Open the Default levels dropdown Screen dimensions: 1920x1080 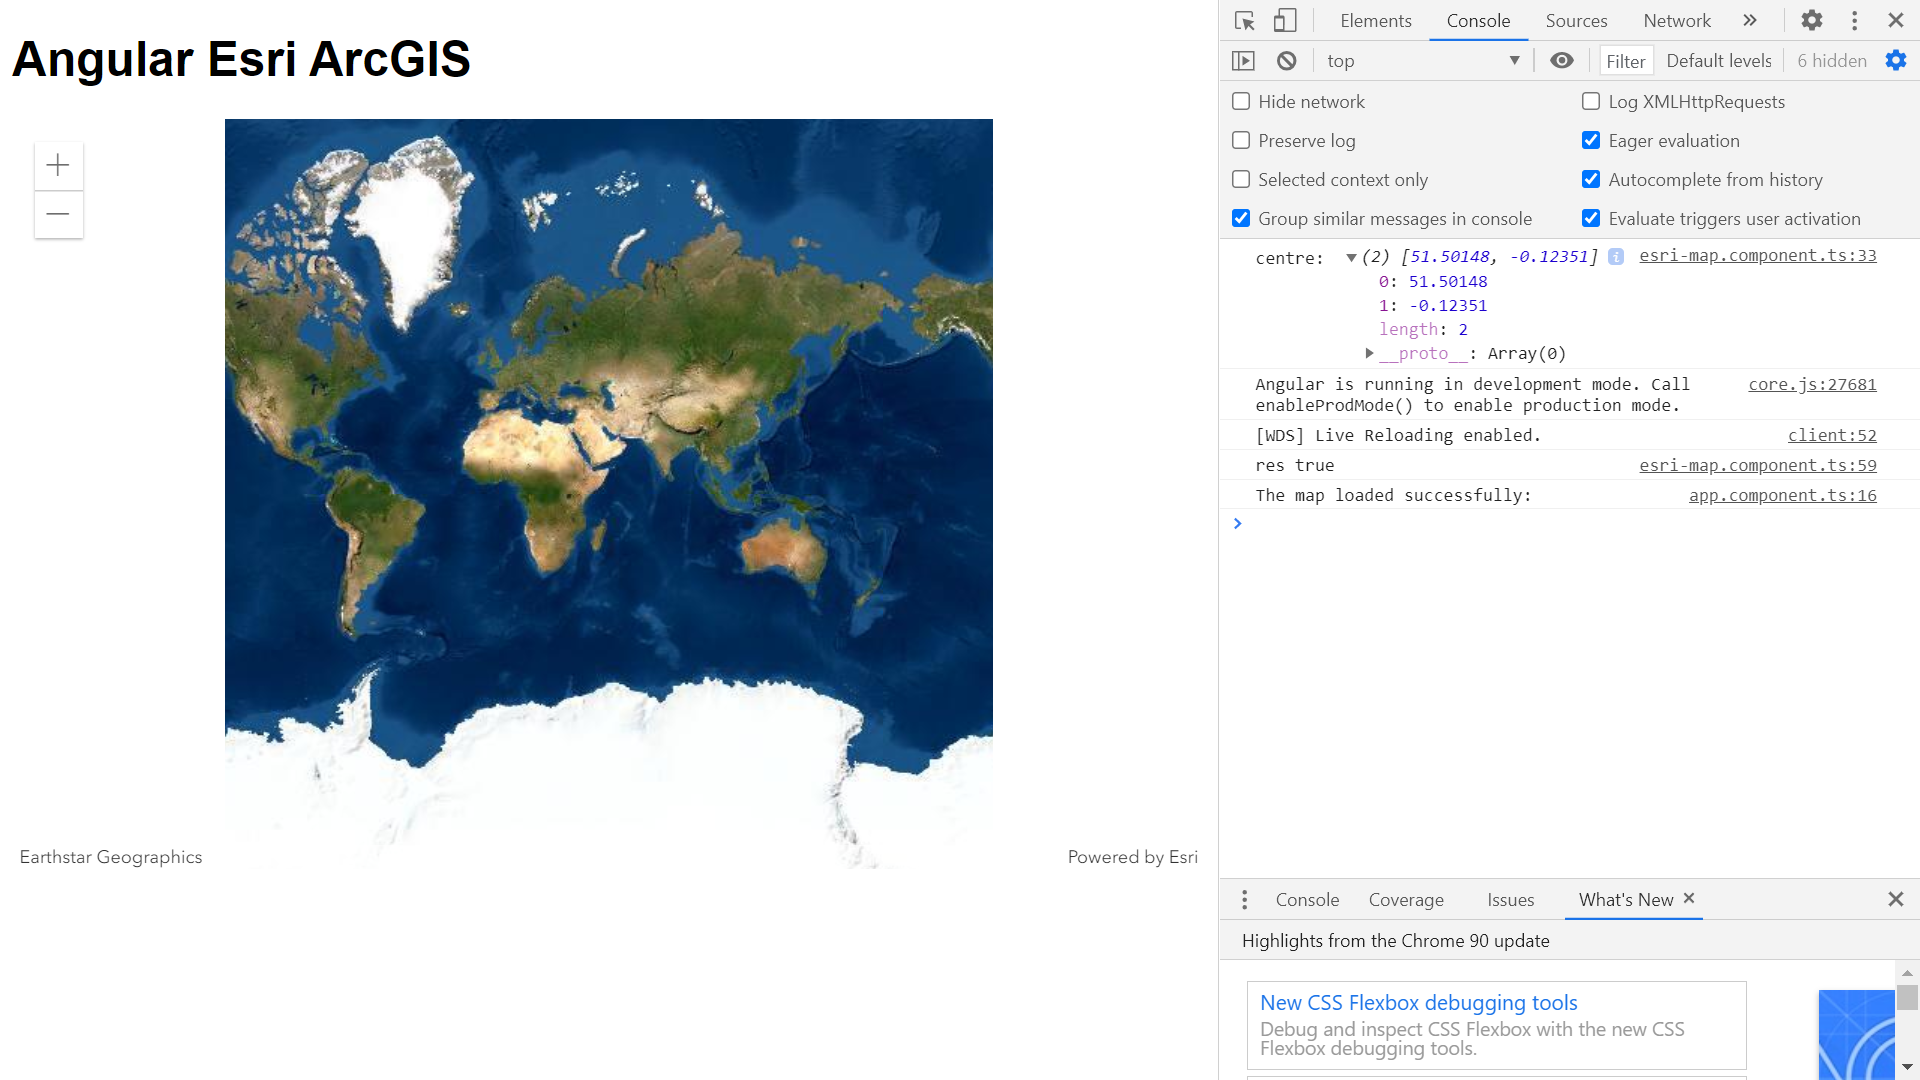[x=1718, y=61]
